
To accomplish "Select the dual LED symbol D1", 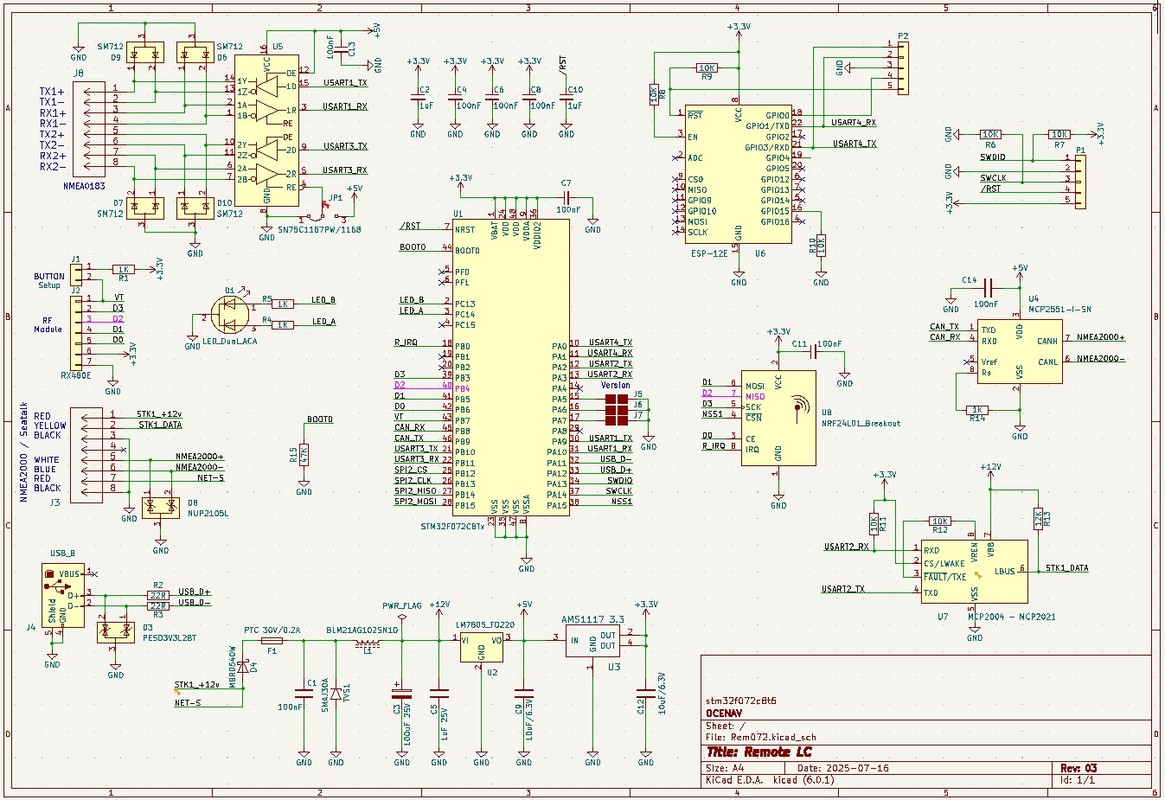I will coord(228,314).
